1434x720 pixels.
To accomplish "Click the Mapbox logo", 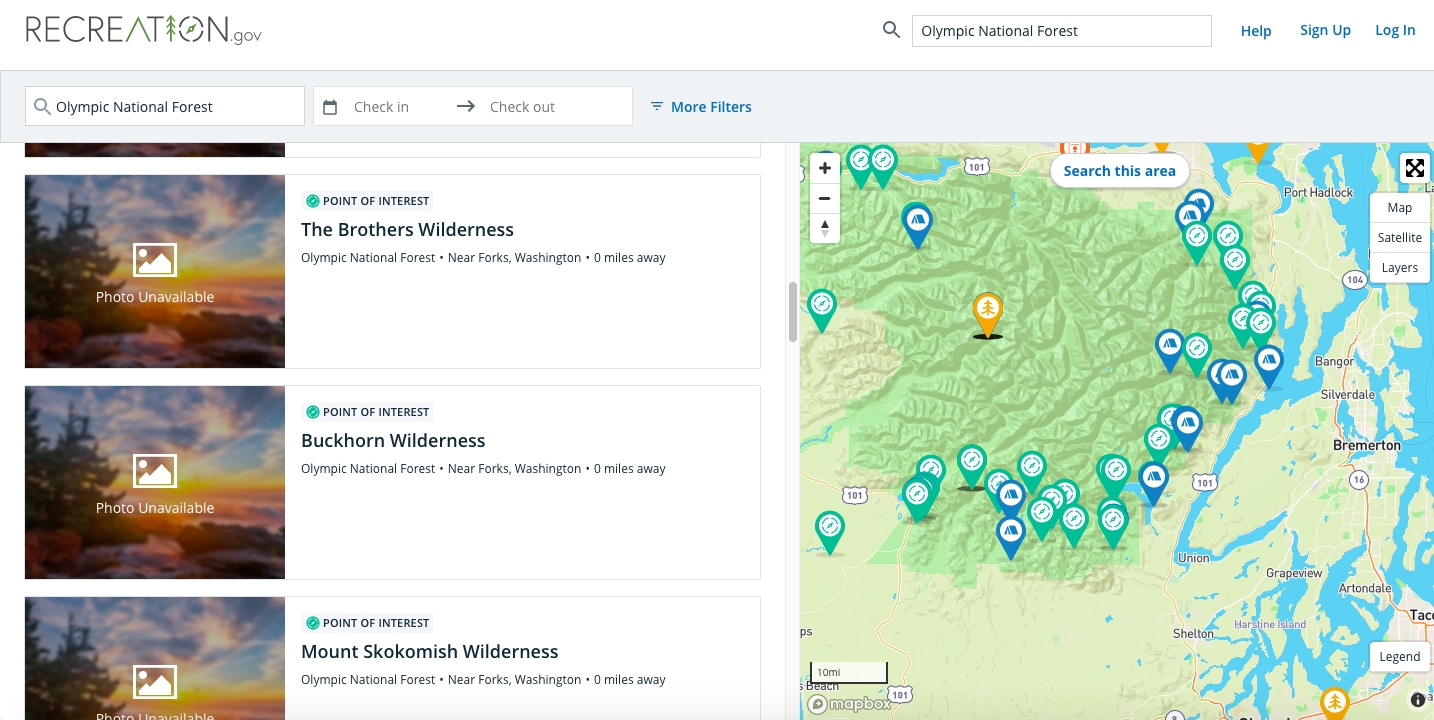I will pyautogui.click(x=849, y=704).
